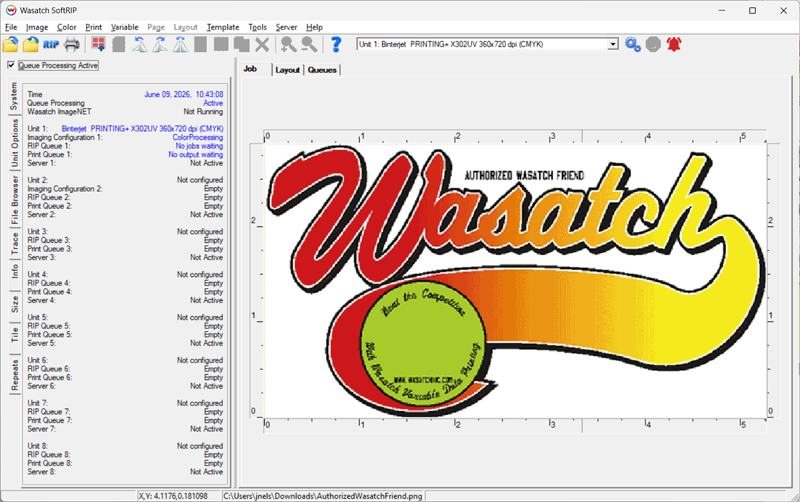Open the printer unit dropdown arrow
Image resolution: width=800 pixels, height=502 pixels.
click(x=613, y=44)
